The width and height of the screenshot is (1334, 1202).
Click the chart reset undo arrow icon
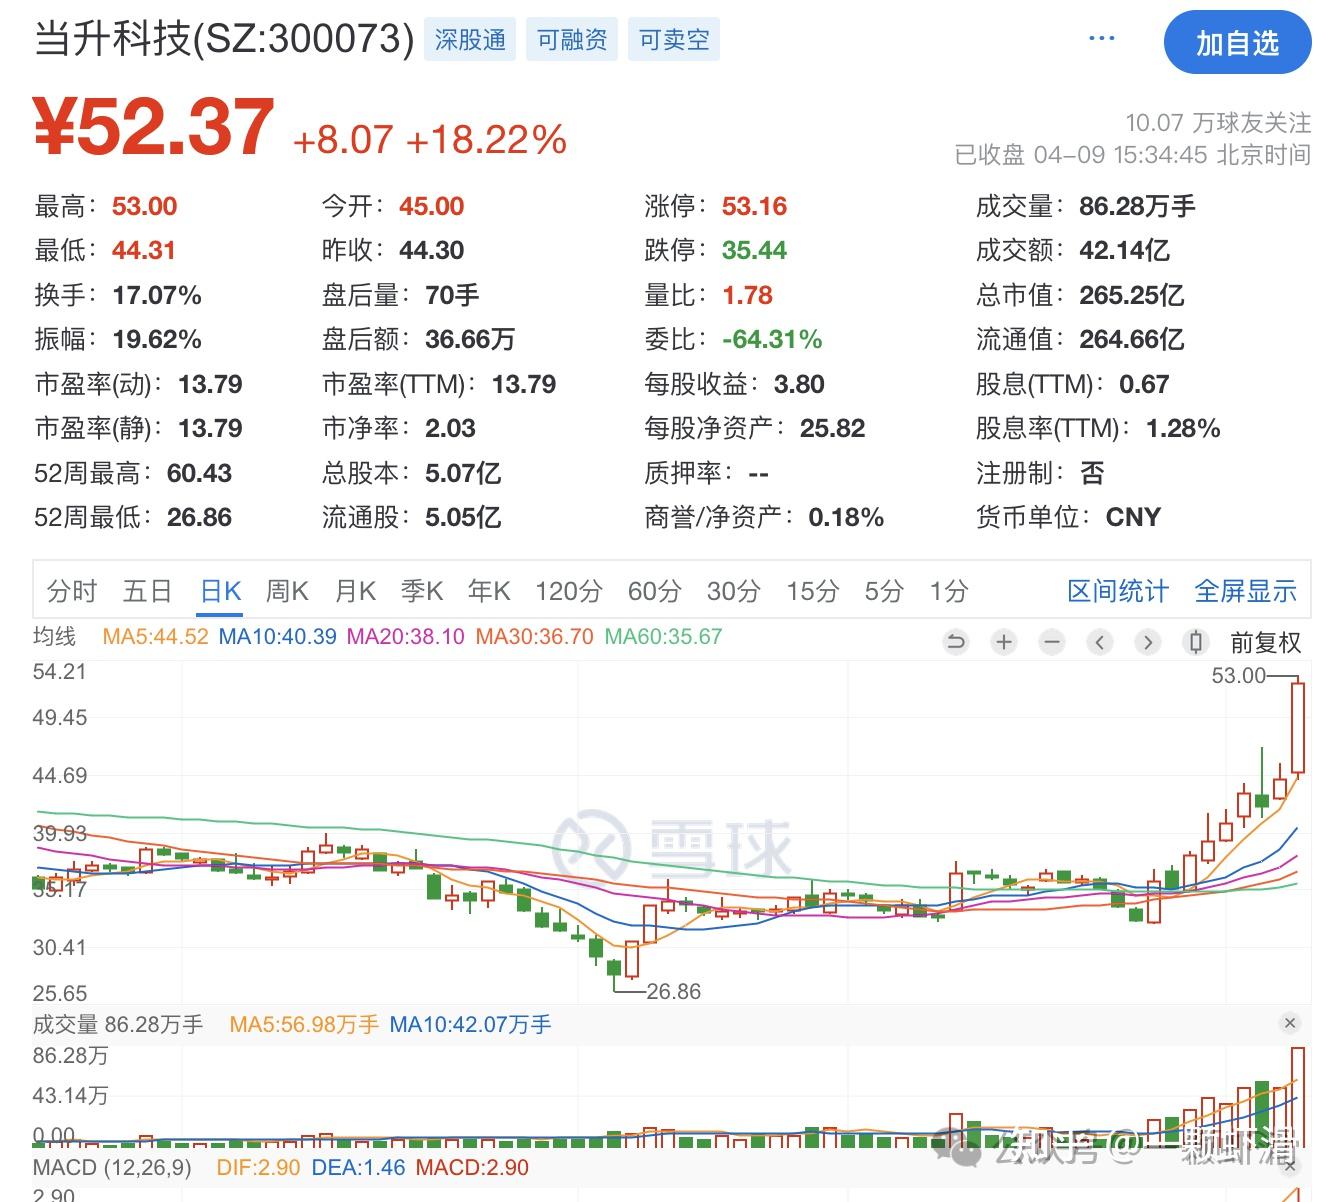pyautogui.click(x=956, y=642)
